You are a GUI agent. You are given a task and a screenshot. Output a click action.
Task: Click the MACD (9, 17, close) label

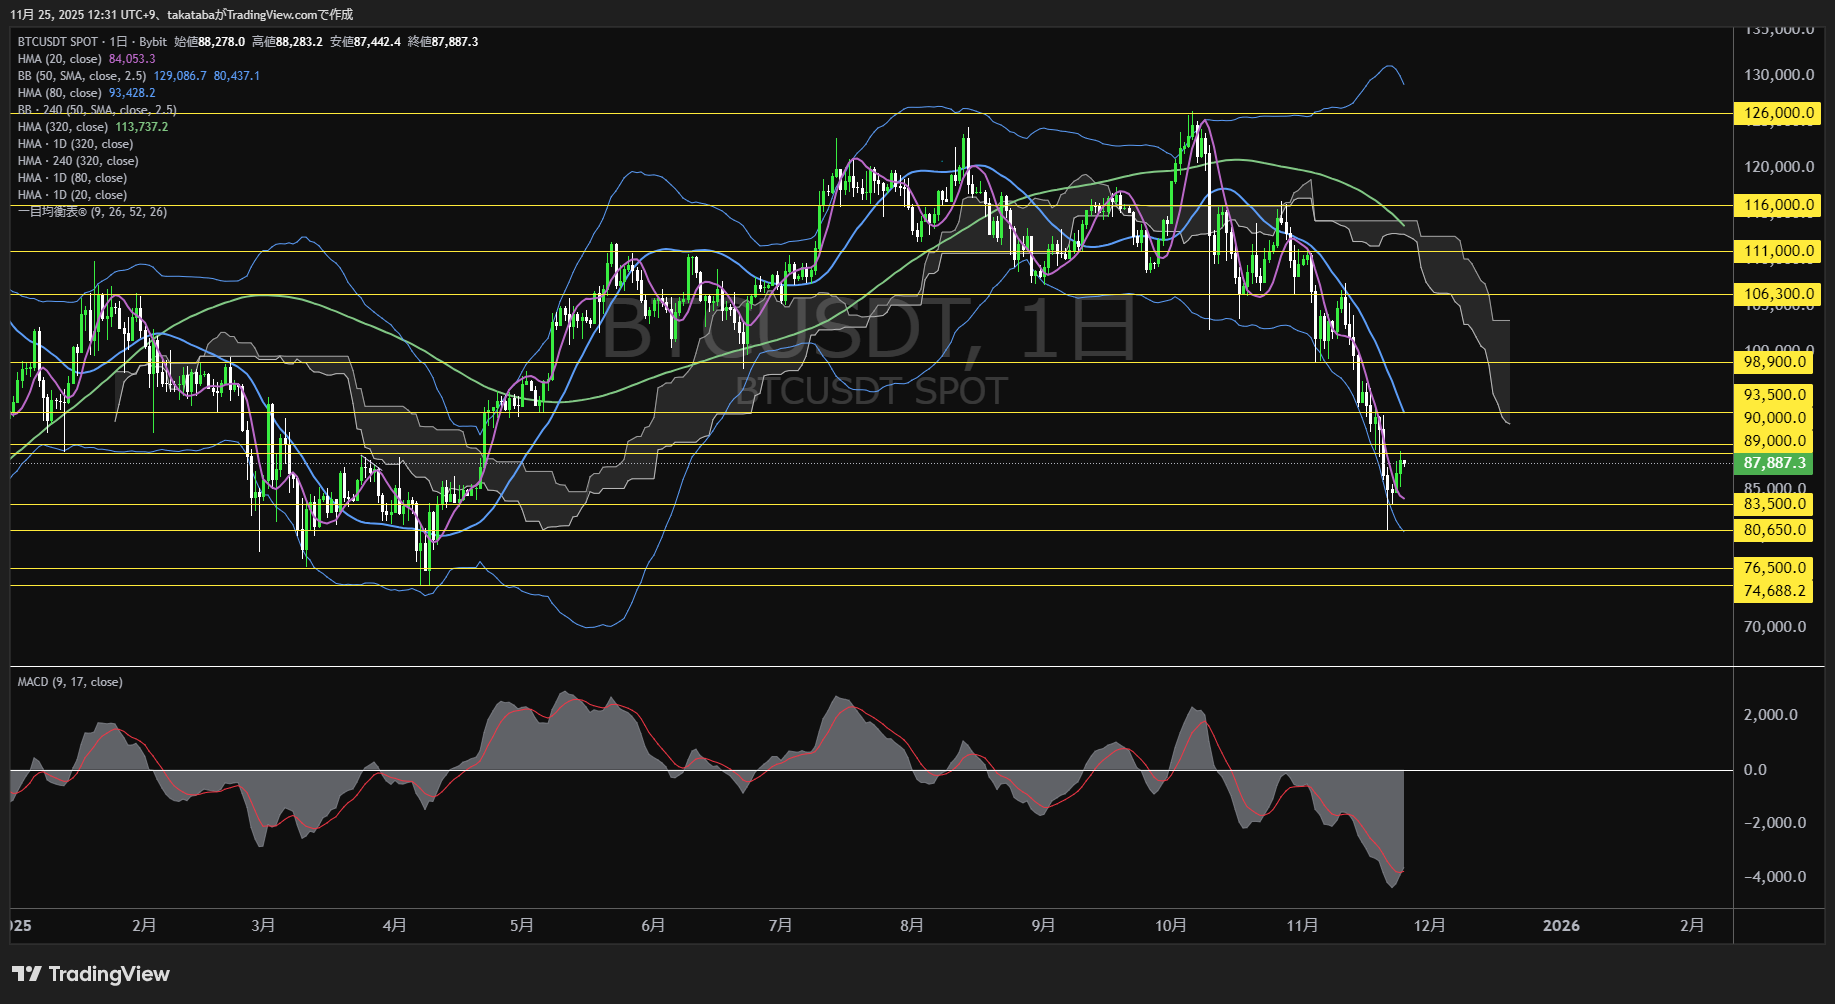click(70, 682)
